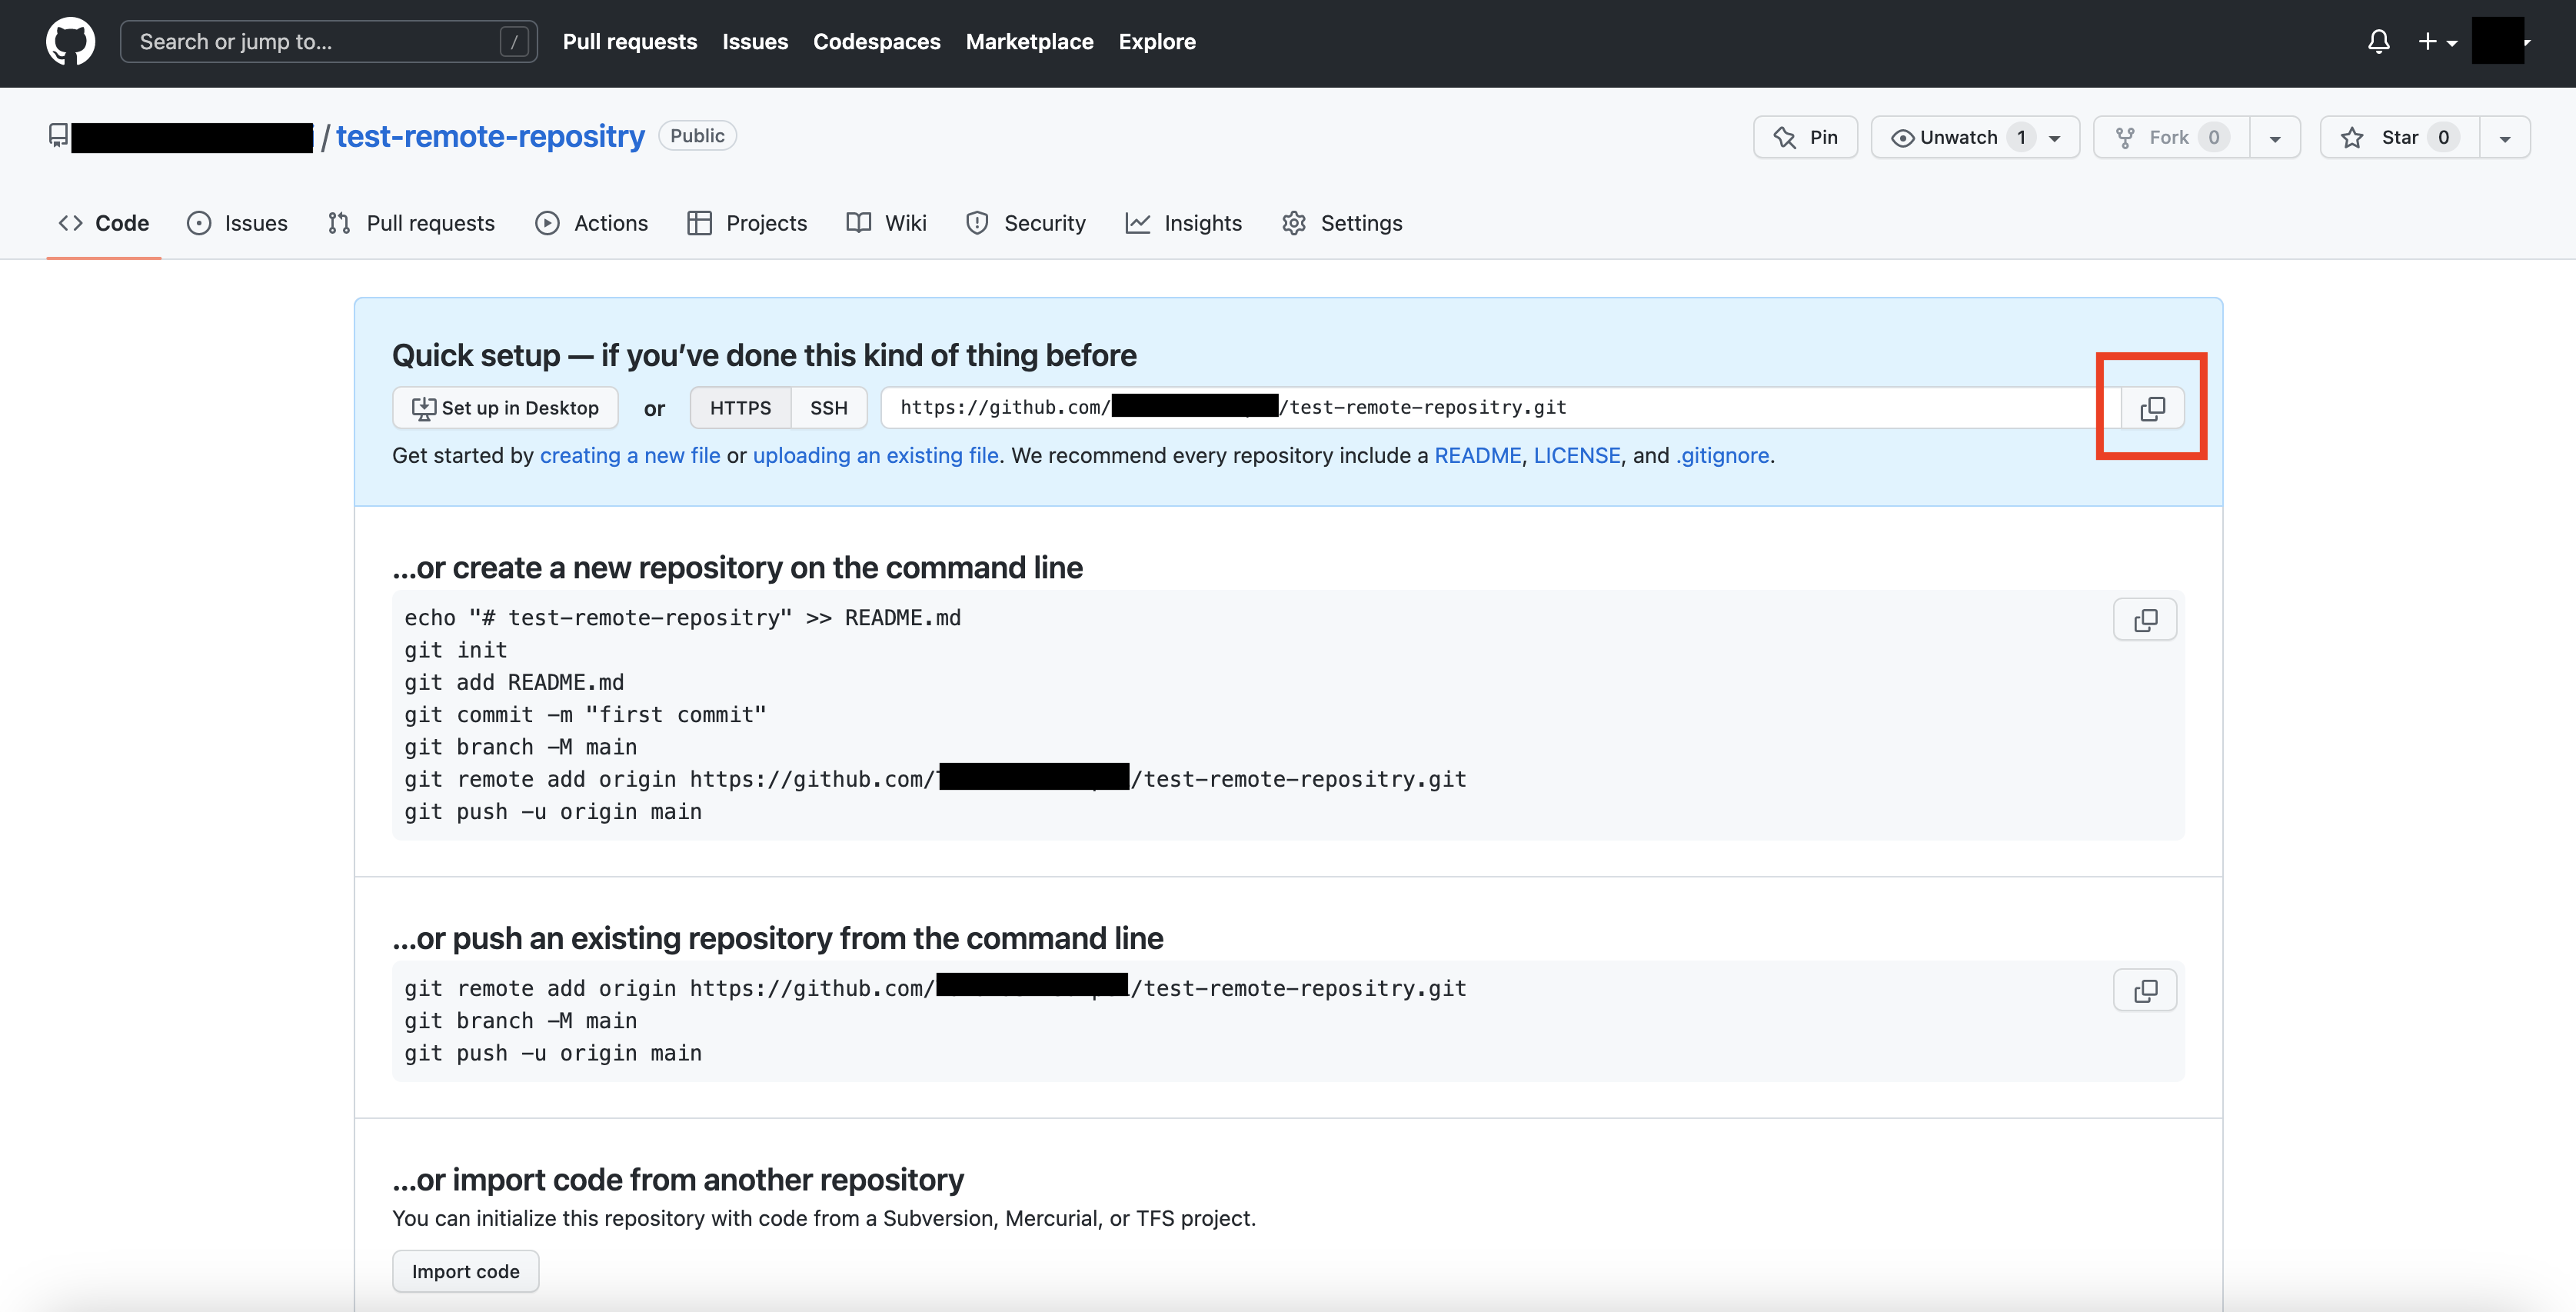Open the notifications bell

(2378, 42)
